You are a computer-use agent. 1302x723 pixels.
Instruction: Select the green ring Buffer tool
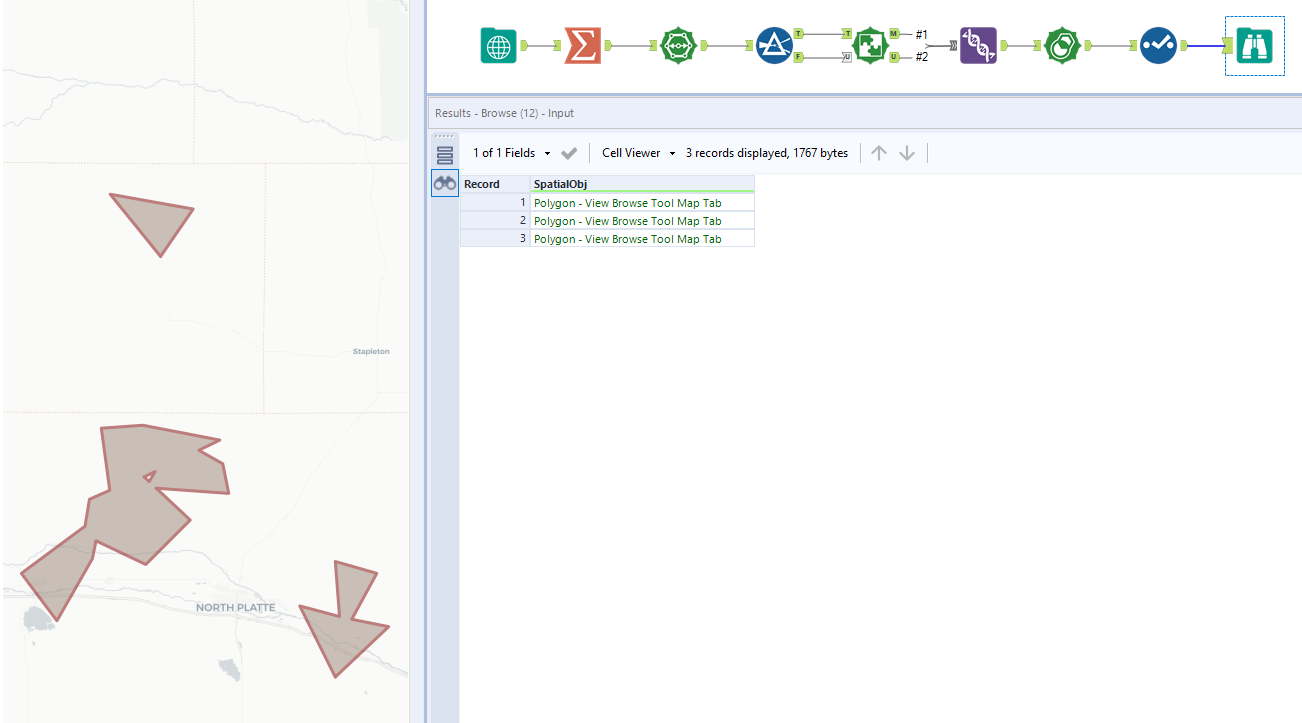(1062, 46)
